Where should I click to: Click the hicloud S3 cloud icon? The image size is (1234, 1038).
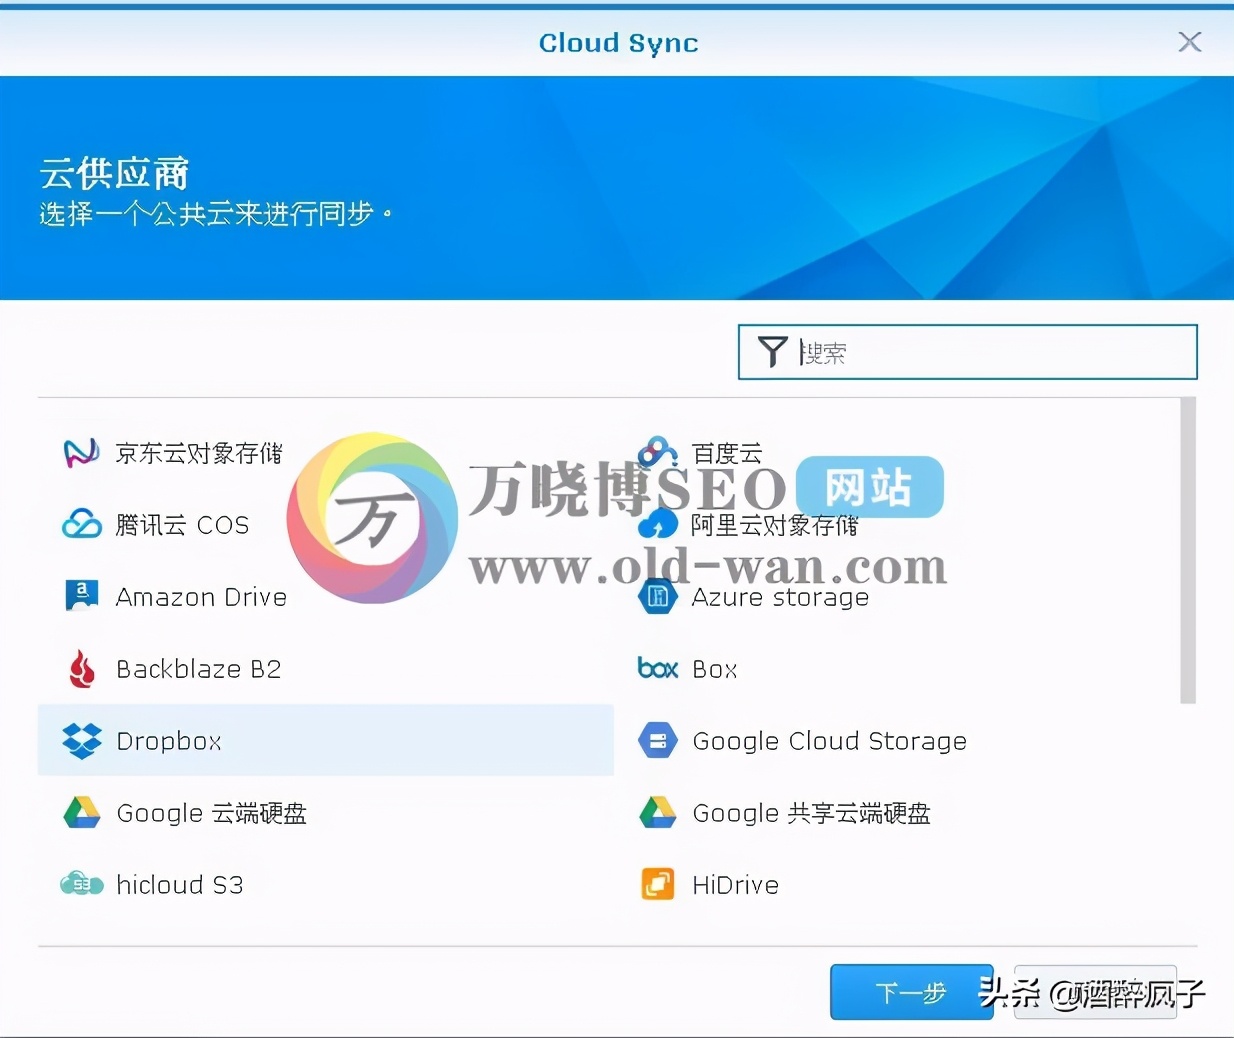click(x=81, y=884)
